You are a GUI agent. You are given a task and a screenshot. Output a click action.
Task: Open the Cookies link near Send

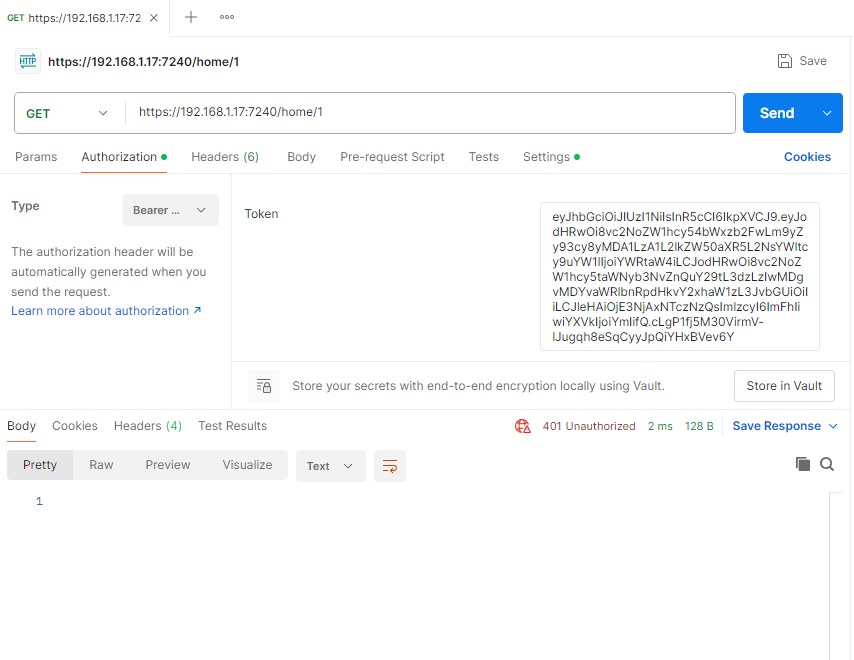coord(807,157)
